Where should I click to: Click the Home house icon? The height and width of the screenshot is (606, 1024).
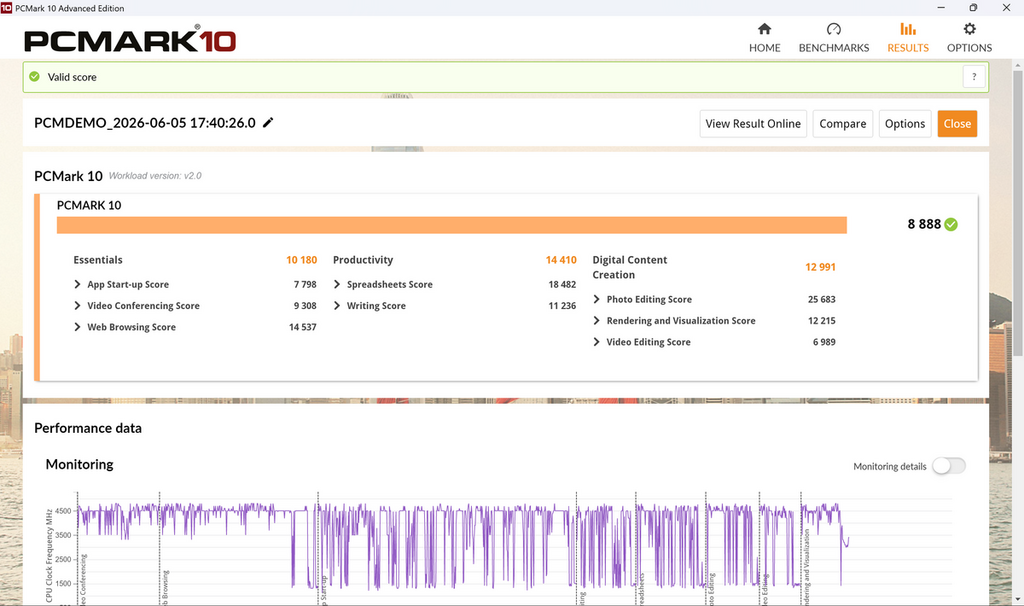pyautogui.click(x=764, y=29)
